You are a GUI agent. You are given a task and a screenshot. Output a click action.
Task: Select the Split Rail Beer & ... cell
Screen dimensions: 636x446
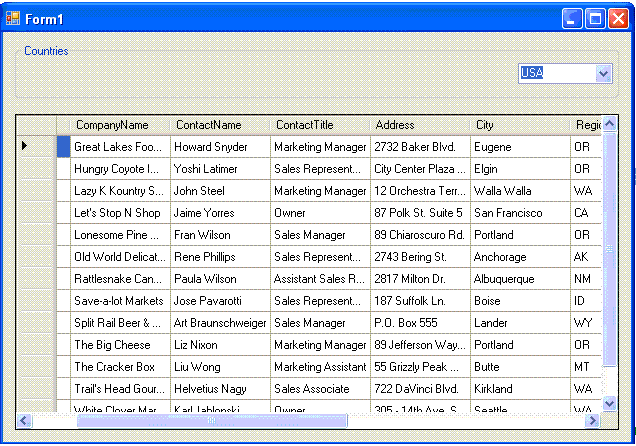pyautogui.click(x=120, y=322)
